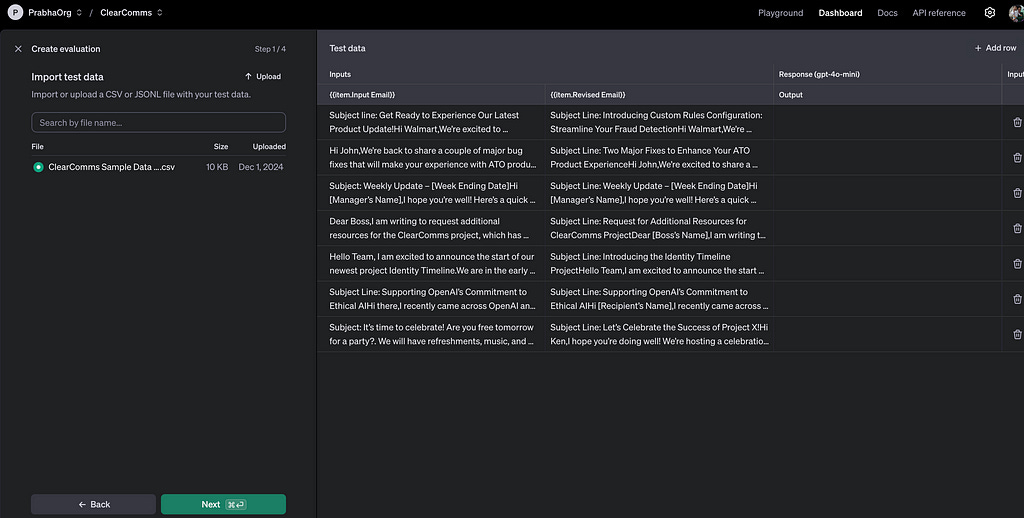The image size is (1024, 518).
Task: Add row to test data
Action: 995,48
